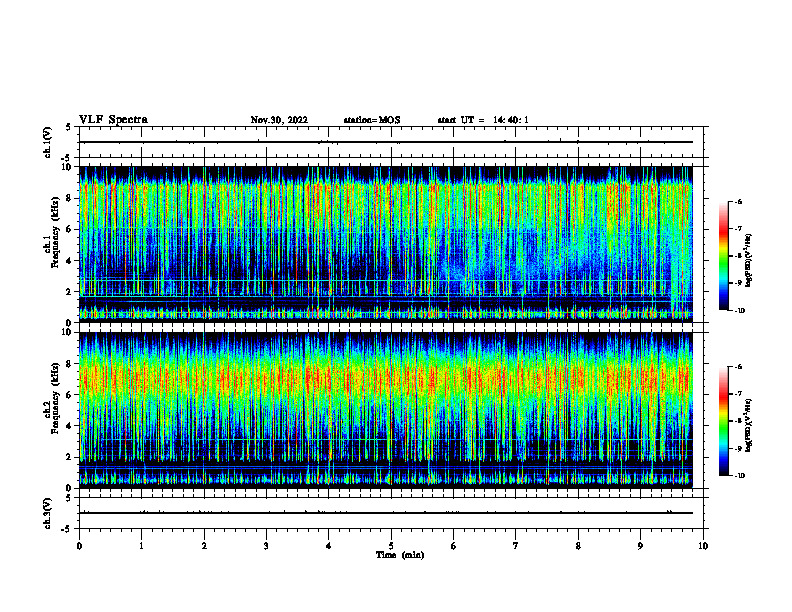The width and height of the screenshot is (792, 612).
Task: Click the "station=MOS" header label
Action: [372, 120]
